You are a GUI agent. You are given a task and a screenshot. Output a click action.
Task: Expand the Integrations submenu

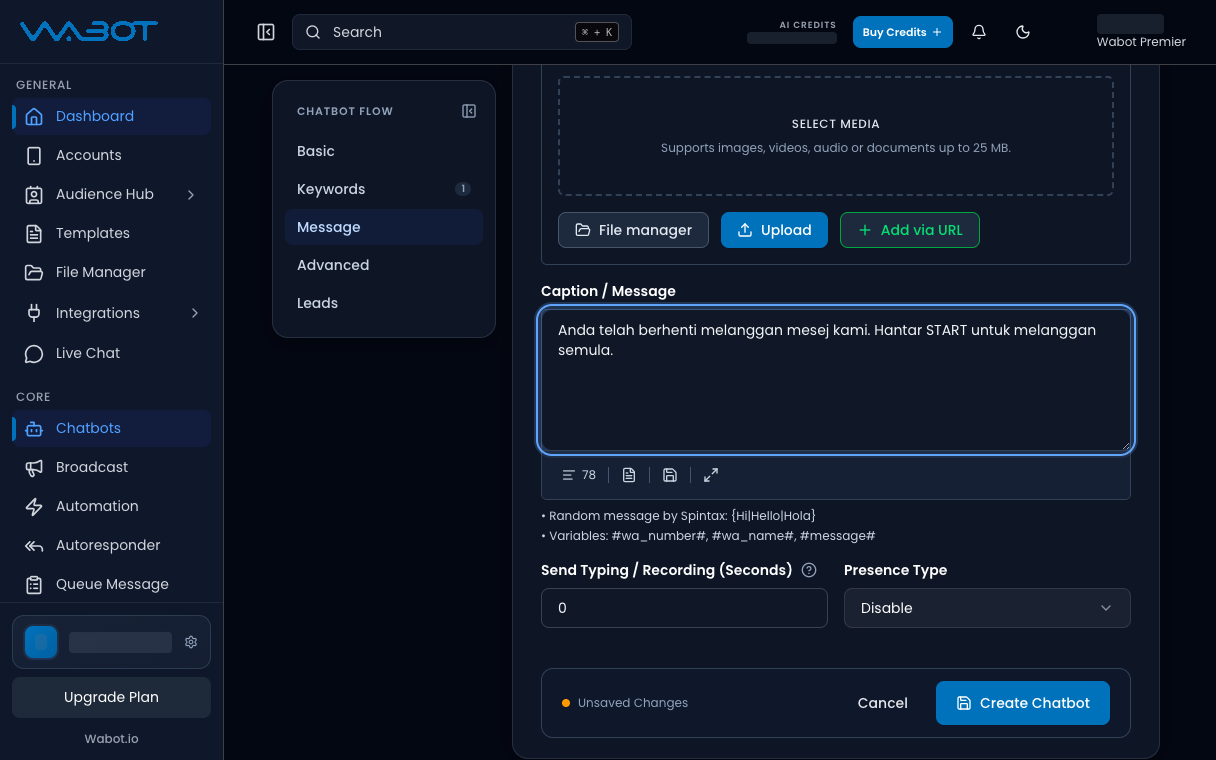[x=111, y=313]
